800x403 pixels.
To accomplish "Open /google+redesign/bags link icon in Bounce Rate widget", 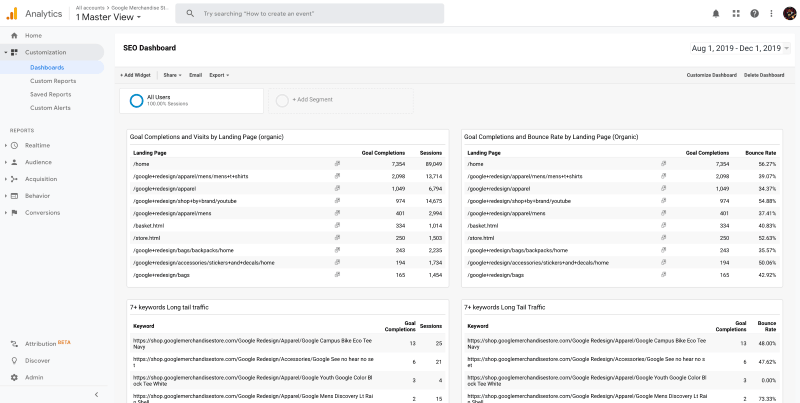I will (663, 274).
